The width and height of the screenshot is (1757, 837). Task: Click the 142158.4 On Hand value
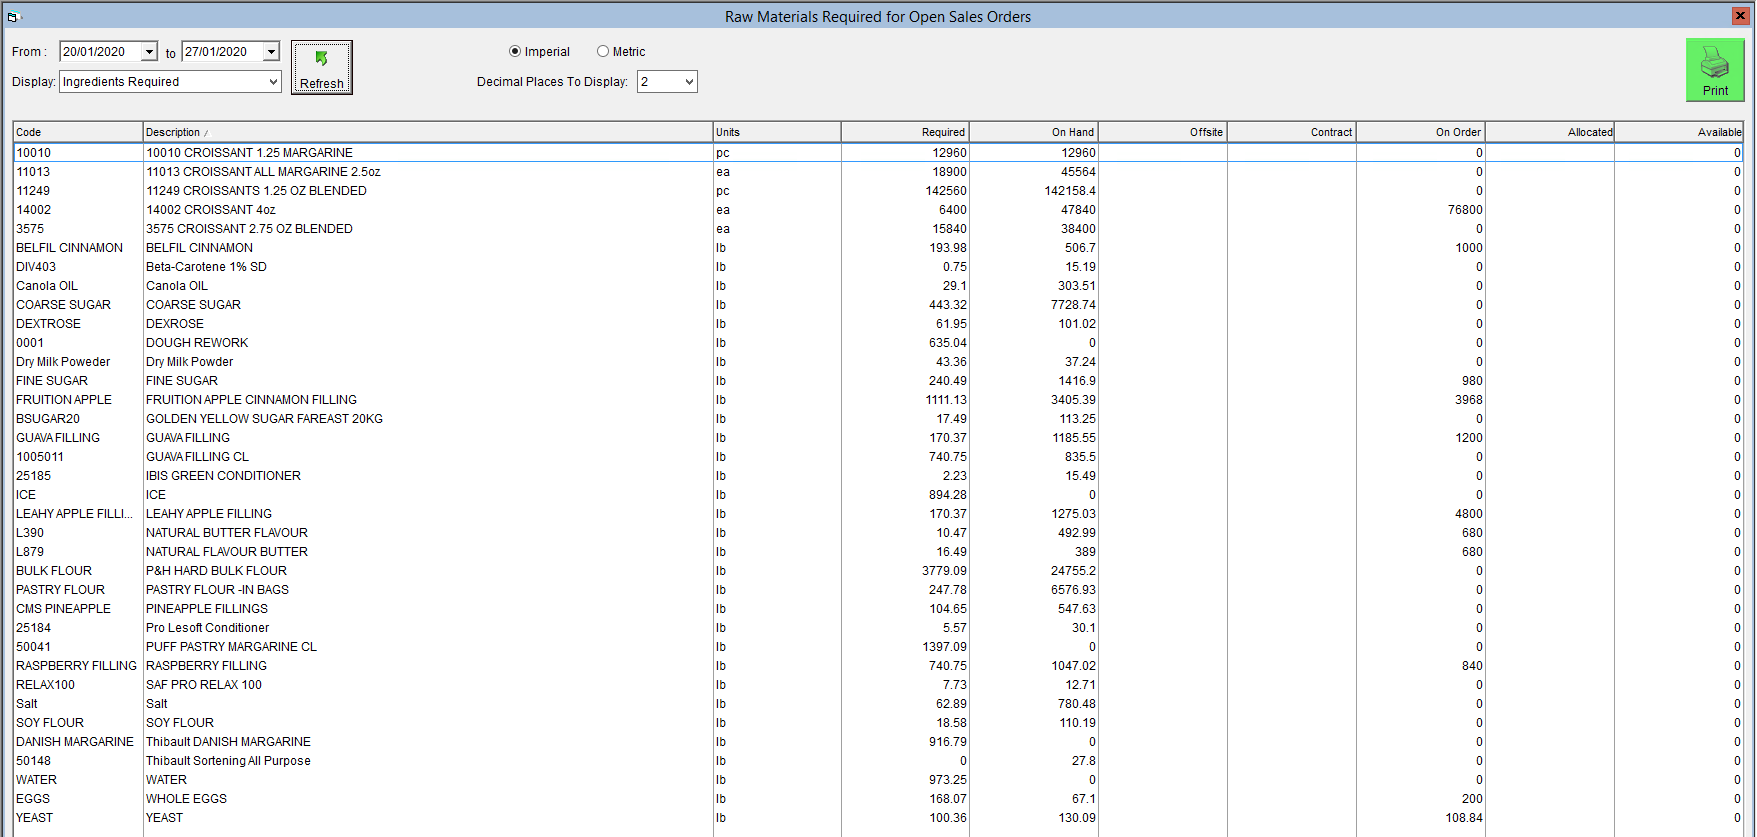tap(1070, 191)
